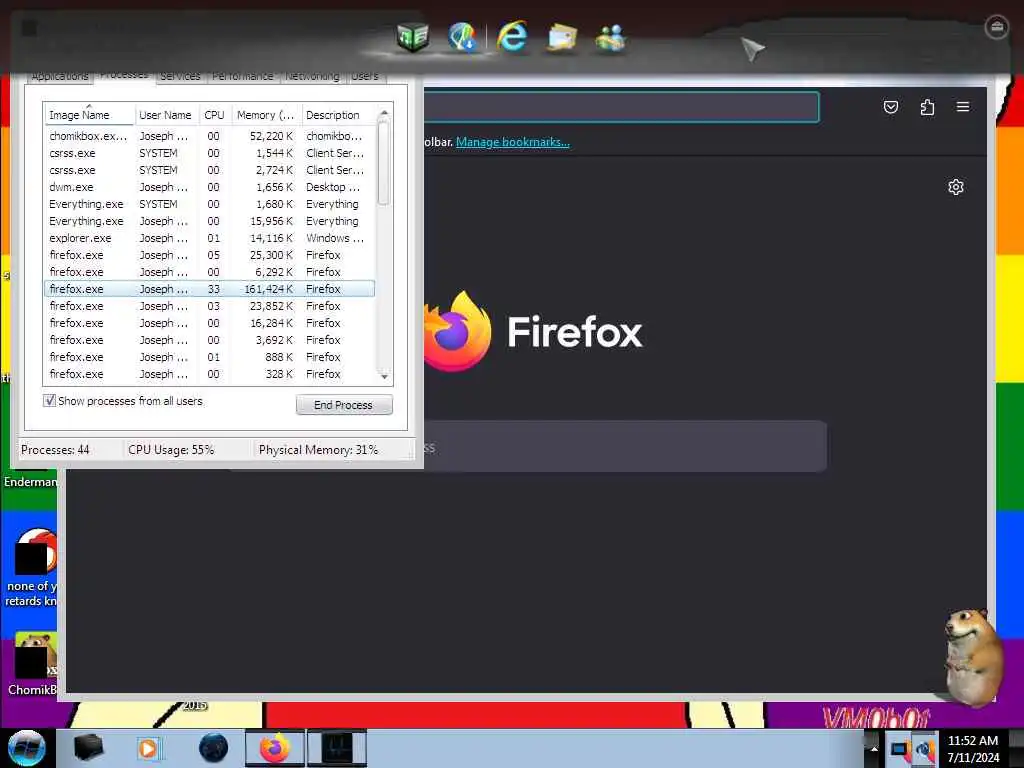Screen dimensions: 1024x768
Task: Toggle Show processes from all users checkbox
Action: [50, 400]
